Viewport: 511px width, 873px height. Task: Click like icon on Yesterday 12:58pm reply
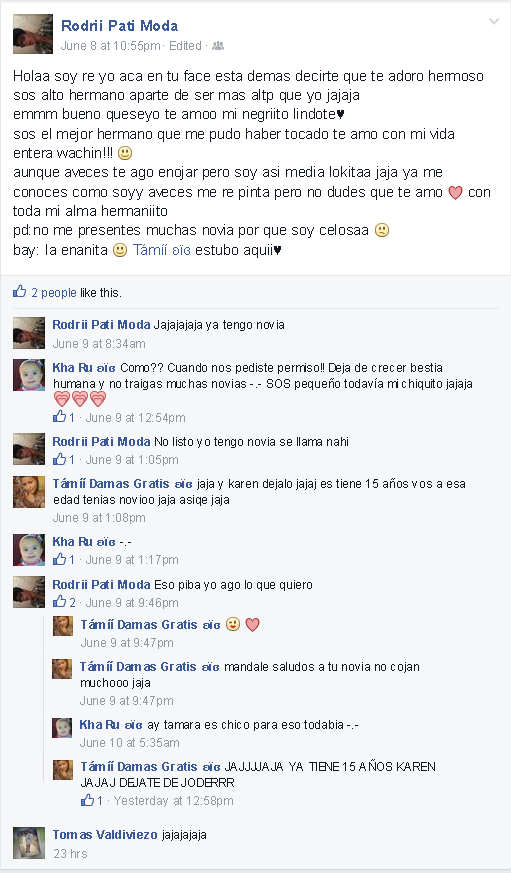click(87, 800)
